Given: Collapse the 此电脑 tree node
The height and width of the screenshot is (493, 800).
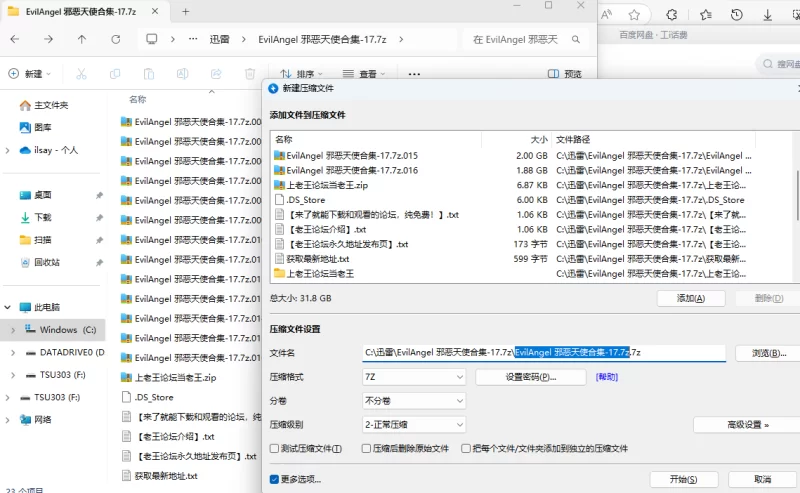Looking at the screenshot, I should (x=8, y=307).
